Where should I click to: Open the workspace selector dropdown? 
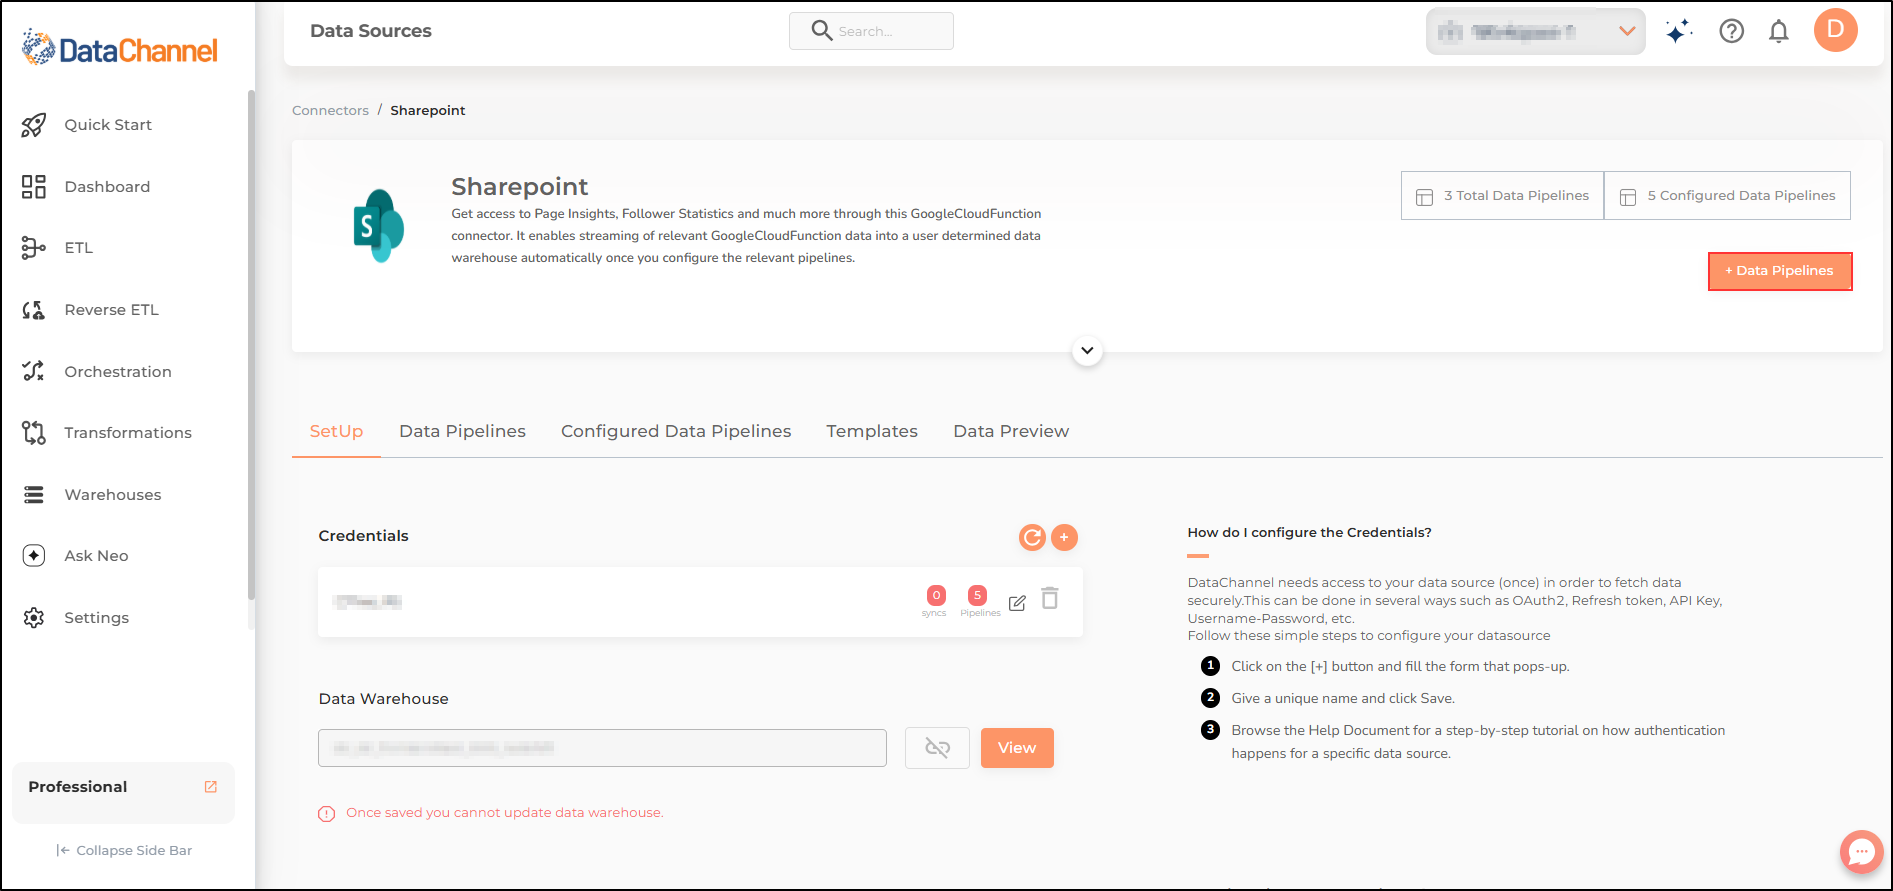(1535, 32)
